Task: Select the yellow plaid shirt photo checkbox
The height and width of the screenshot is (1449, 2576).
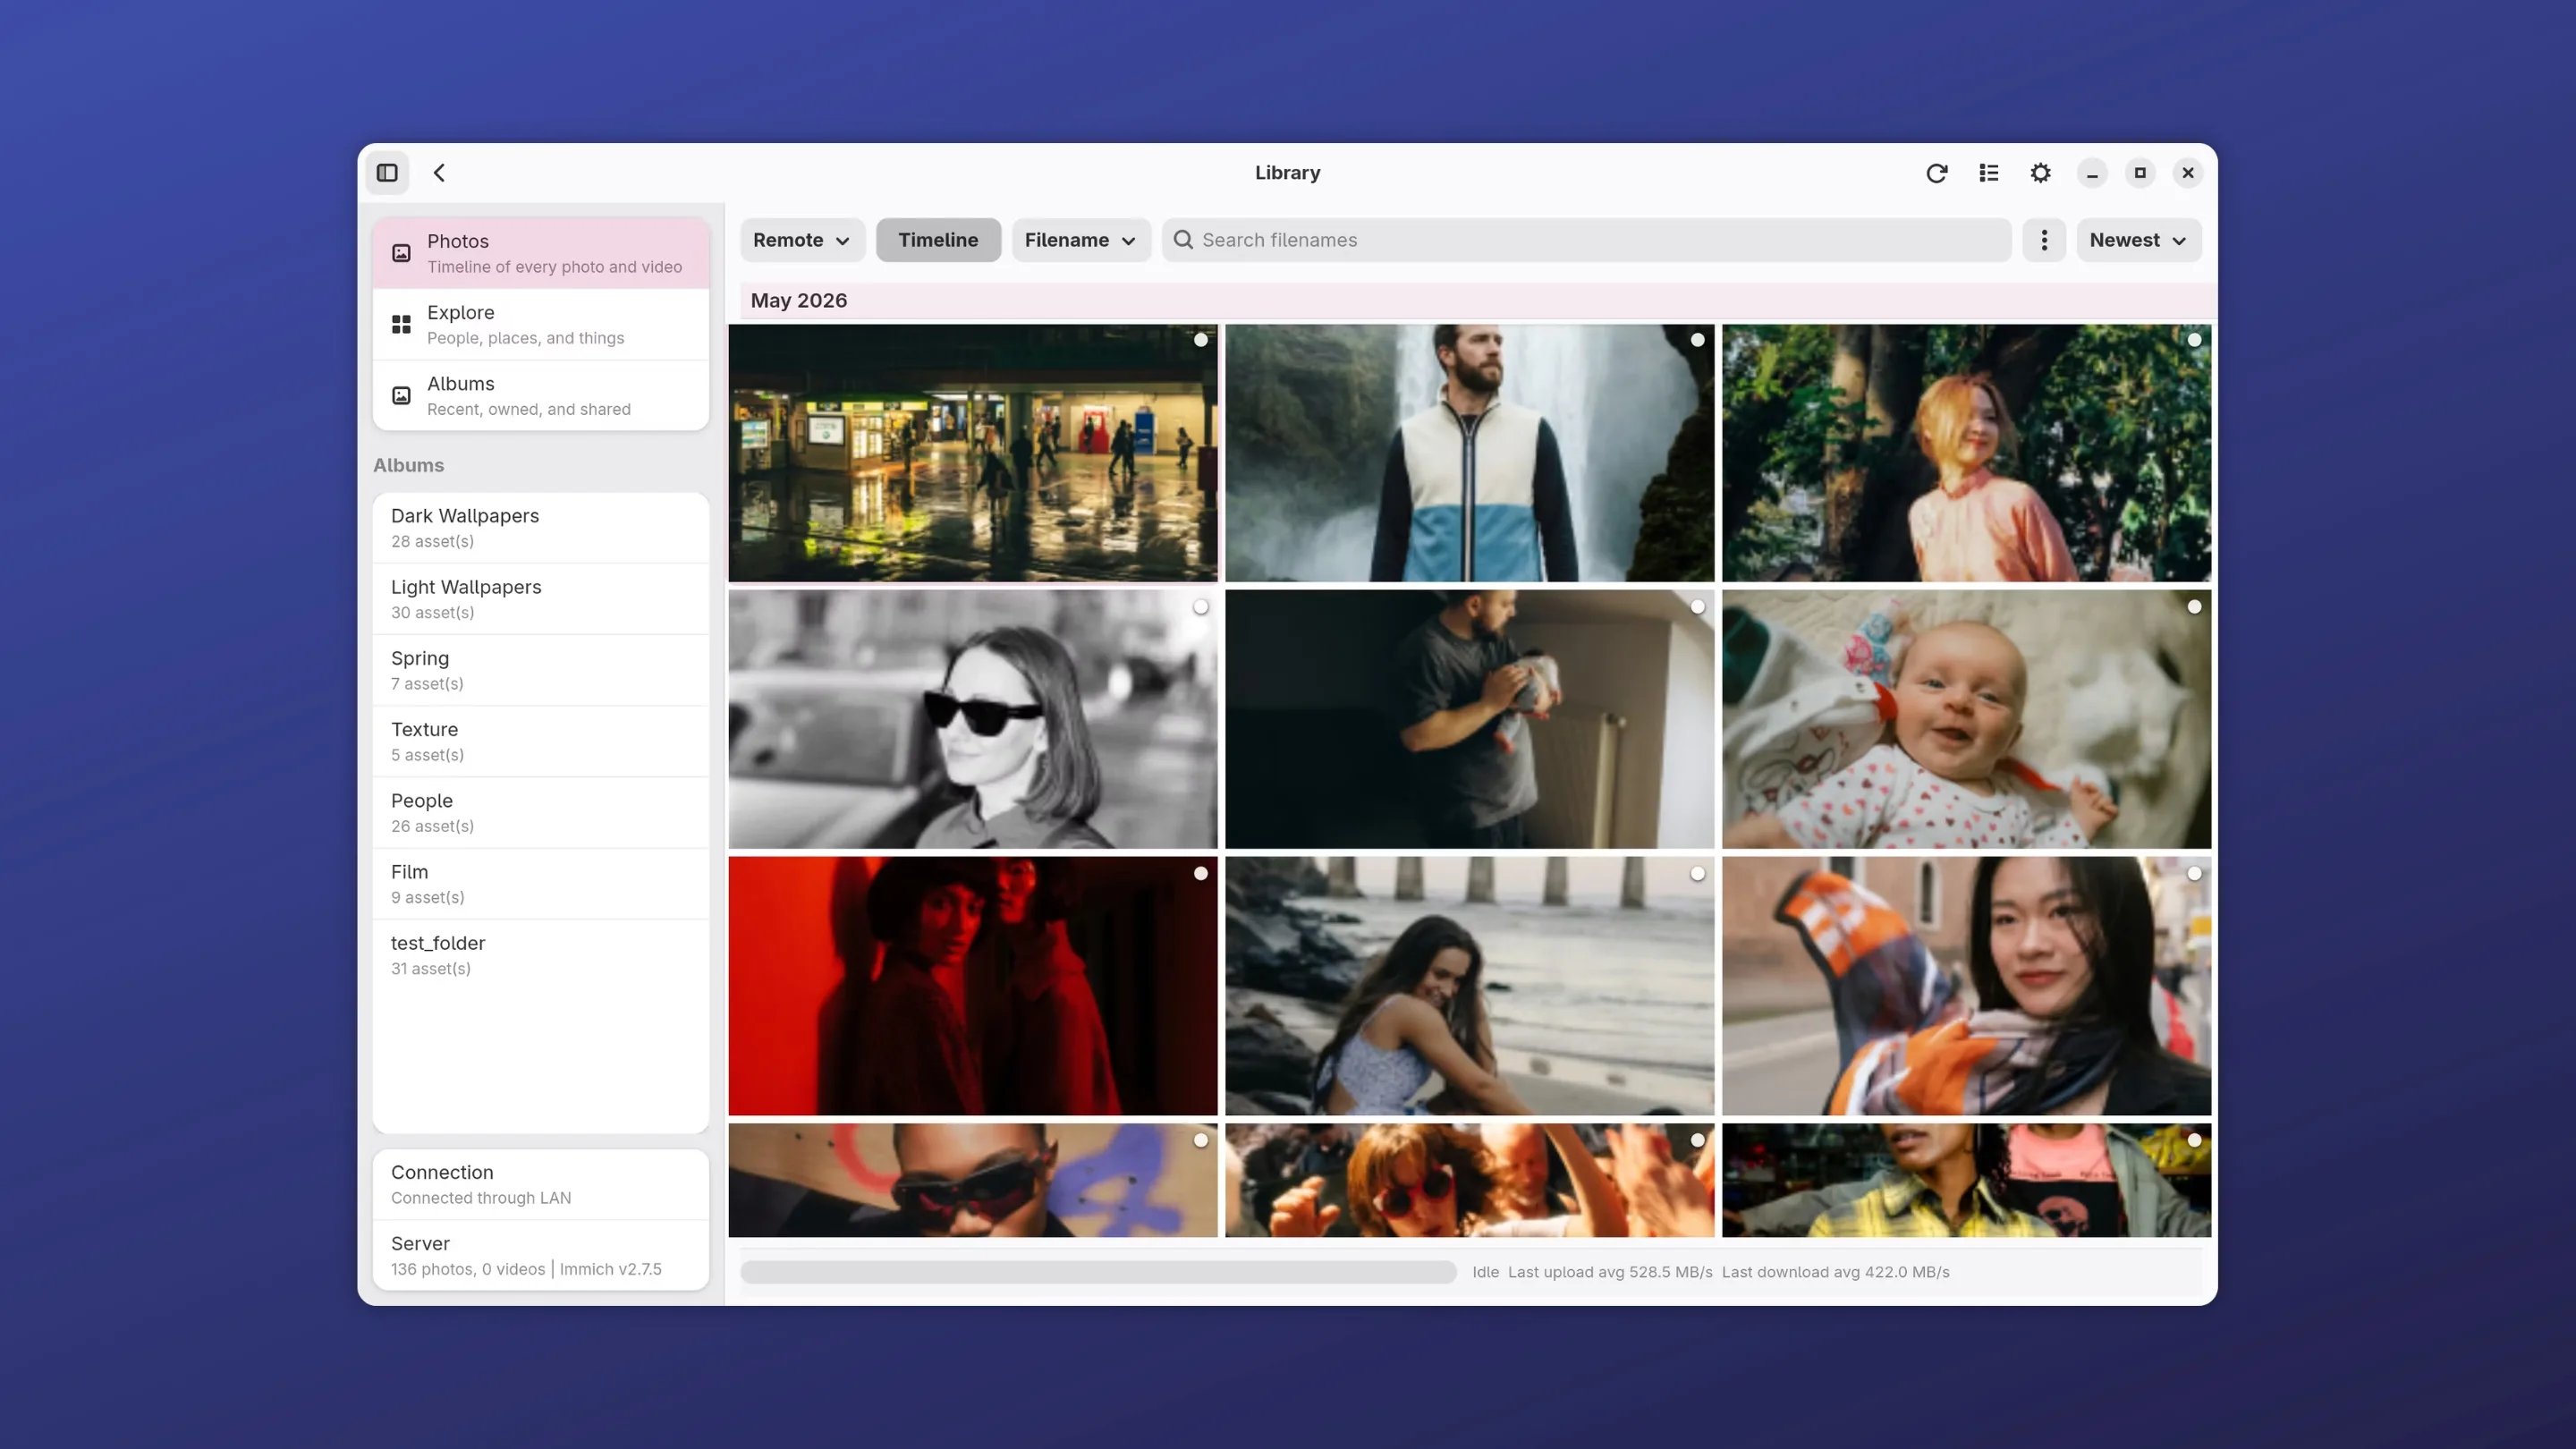Action: 2194,1140
